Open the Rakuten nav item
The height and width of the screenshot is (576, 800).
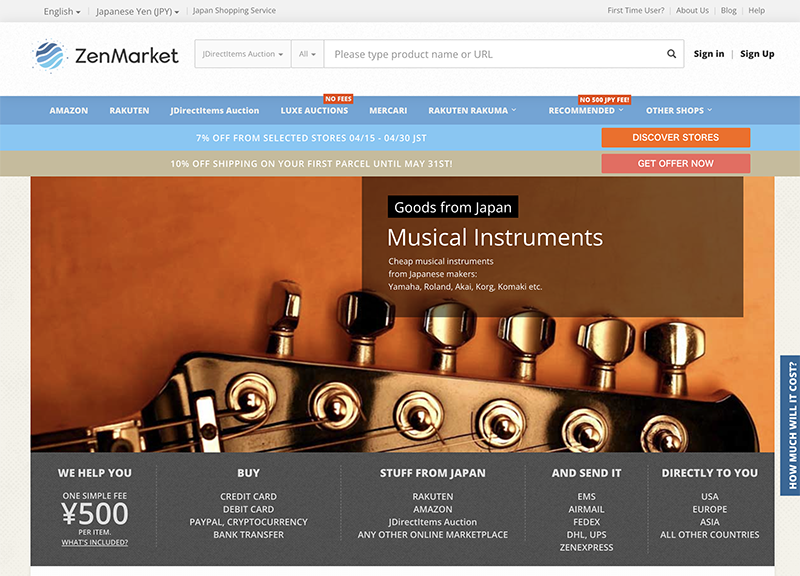tap(129, 110)
